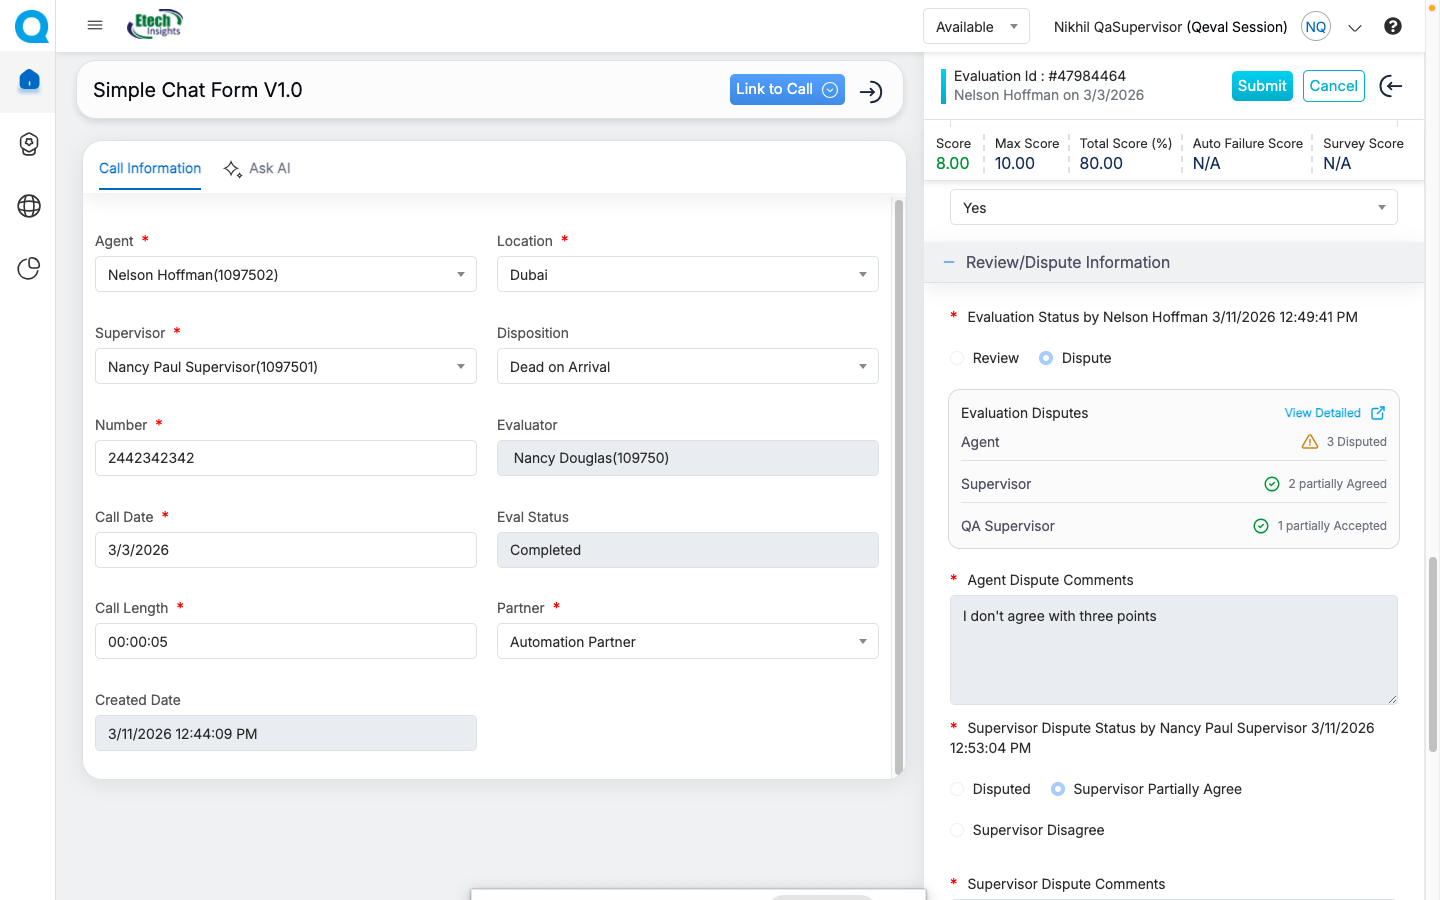Open View Detailed external link icon

pyautogui.click(x=1377, y=413)
